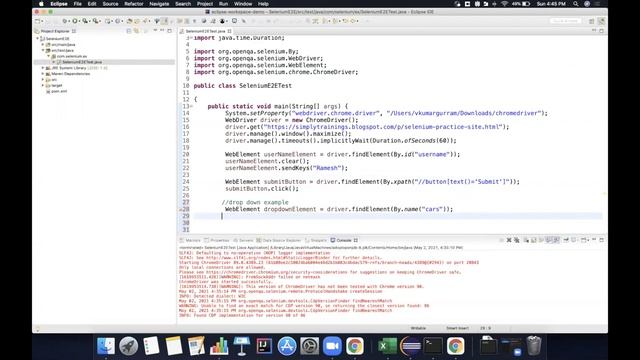Screen dimensions: 640x360
Task: Click the Quick Access search field
Action: (x=566, y=21)
